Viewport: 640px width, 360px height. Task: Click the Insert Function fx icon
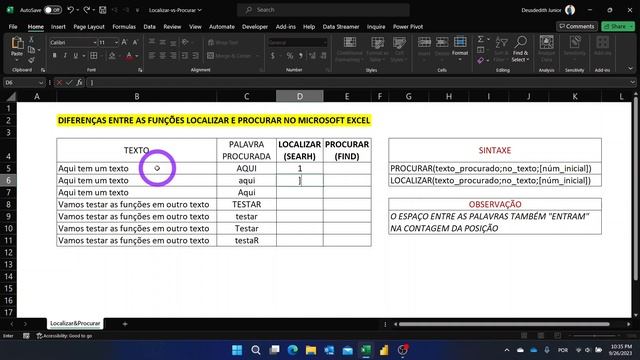(79, 82)
